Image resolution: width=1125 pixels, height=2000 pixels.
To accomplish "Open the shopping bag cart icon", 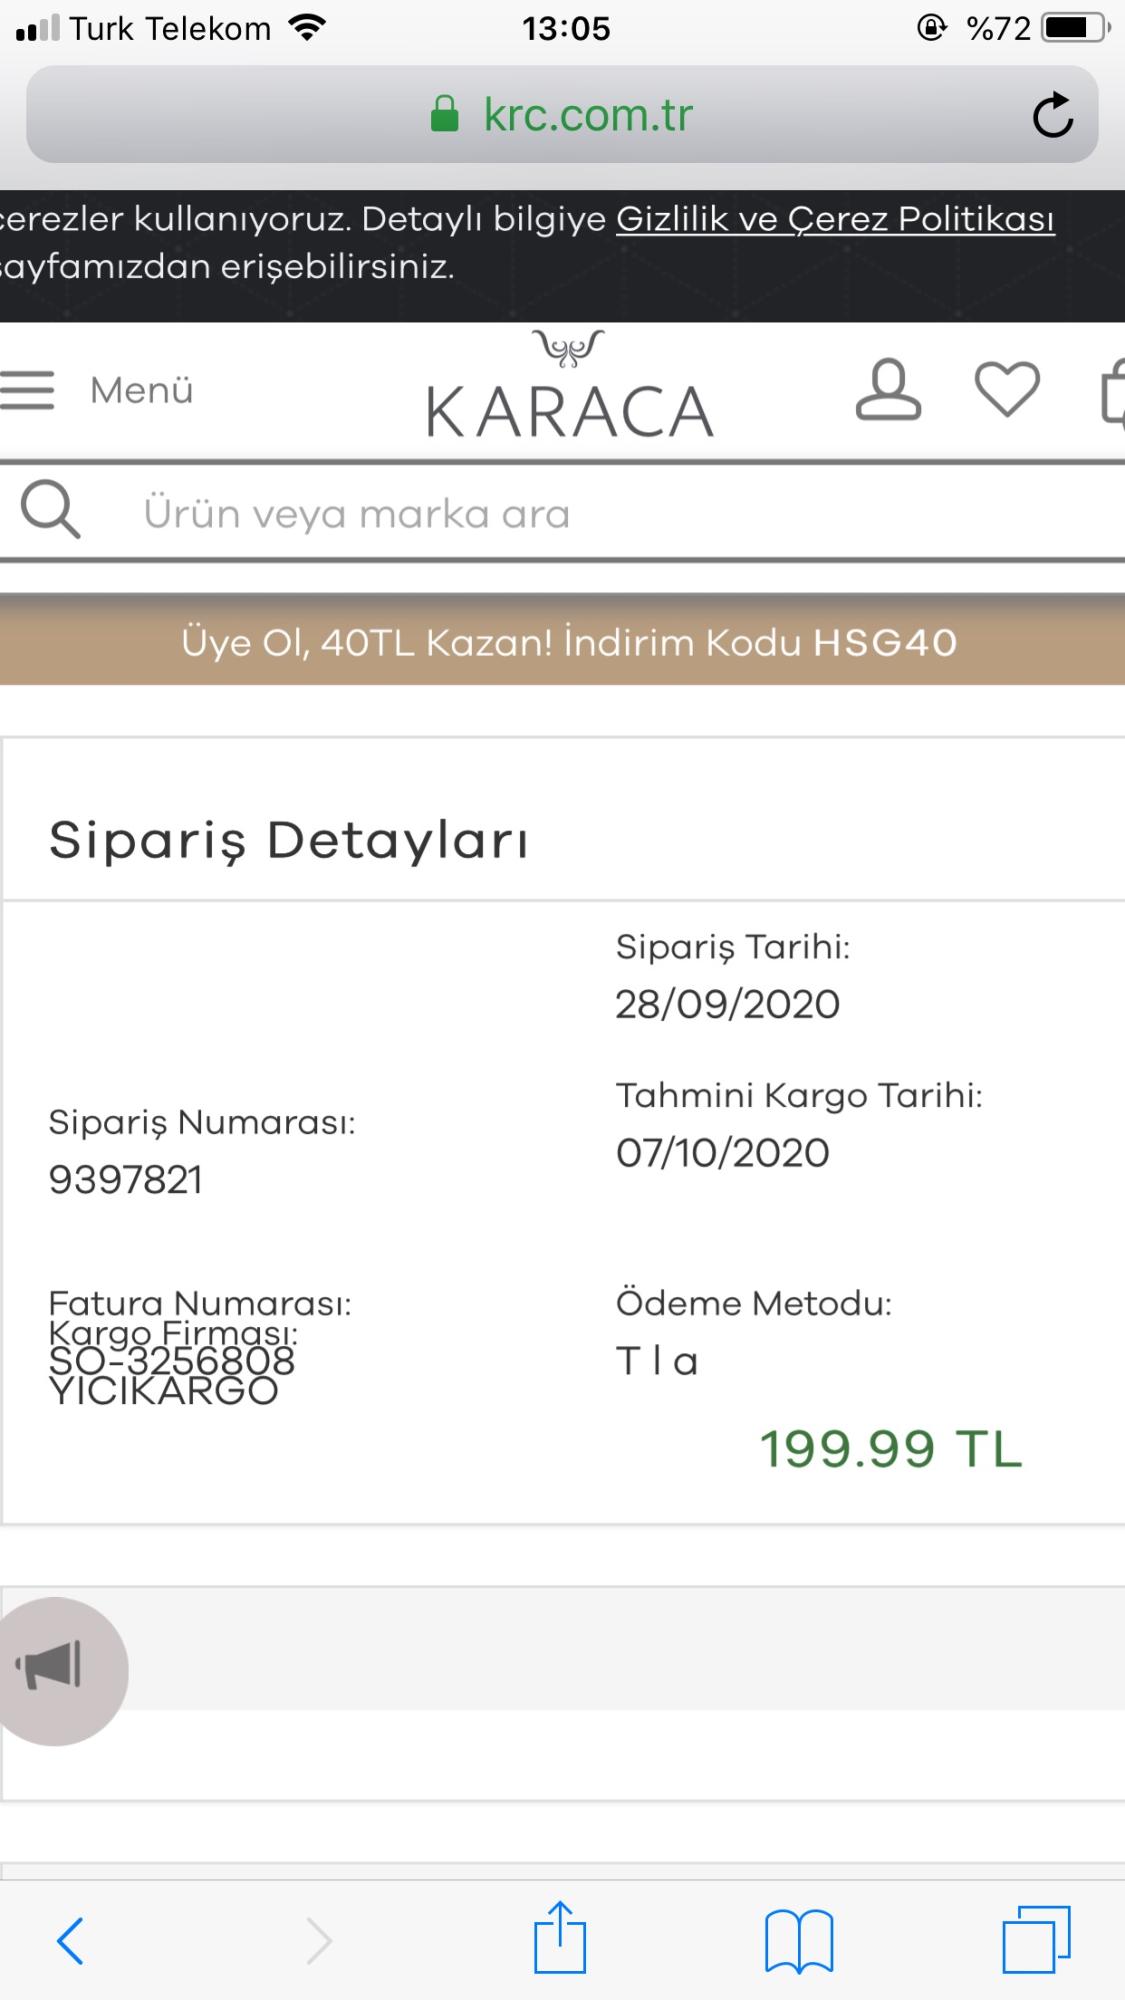I will pos(1112,390).
